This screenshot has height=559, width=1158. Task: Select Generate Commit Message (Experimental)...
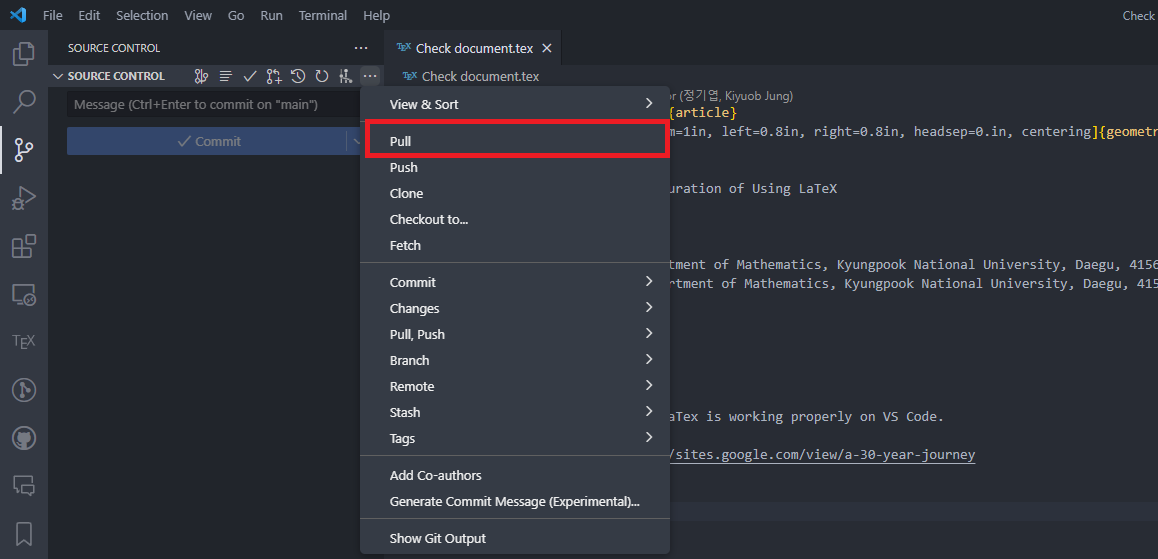click(515, 501)
